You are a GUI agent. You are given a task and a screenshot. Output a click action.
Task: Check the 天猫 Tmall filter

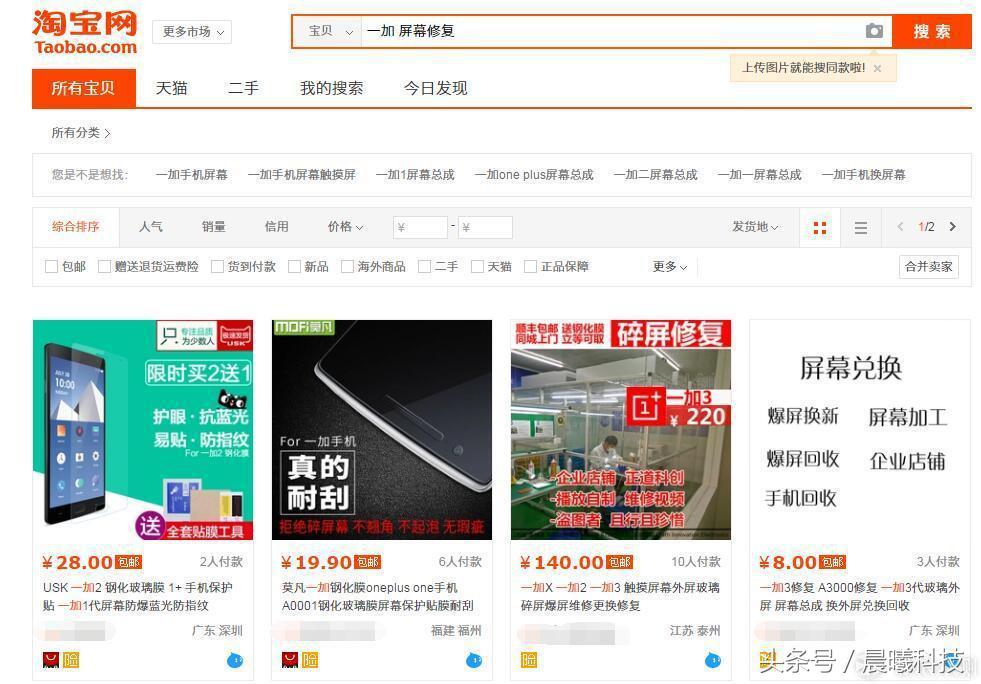point(478,266)
